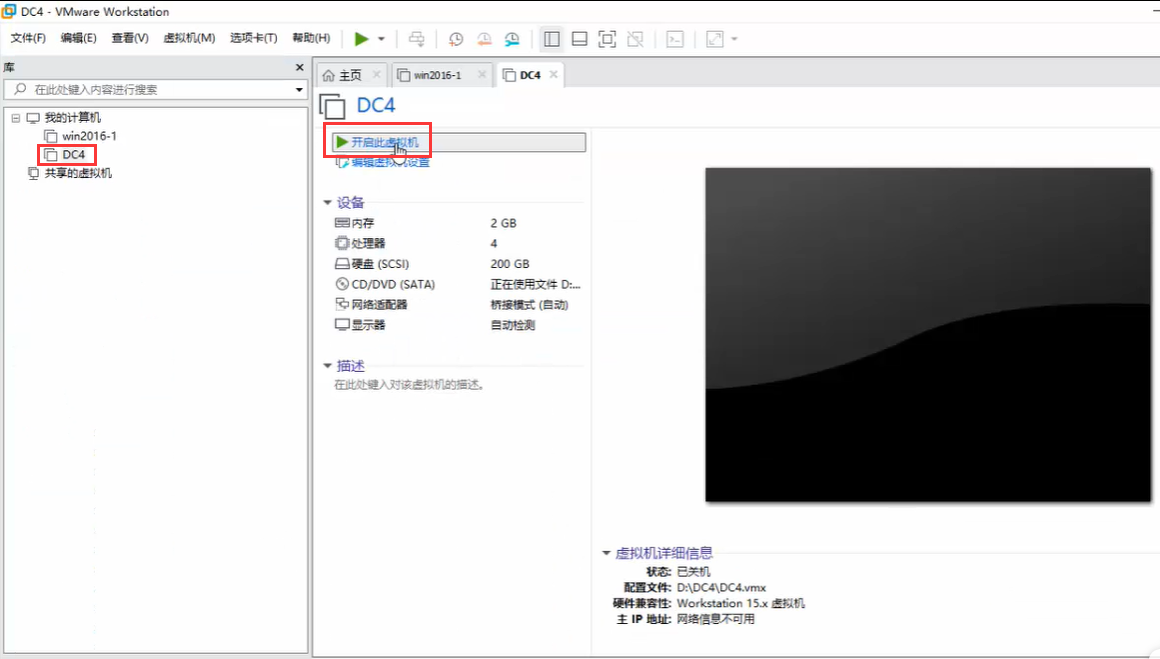Click the 2 GB memory value
1160x659 pixels.
[x=503, y=223]
